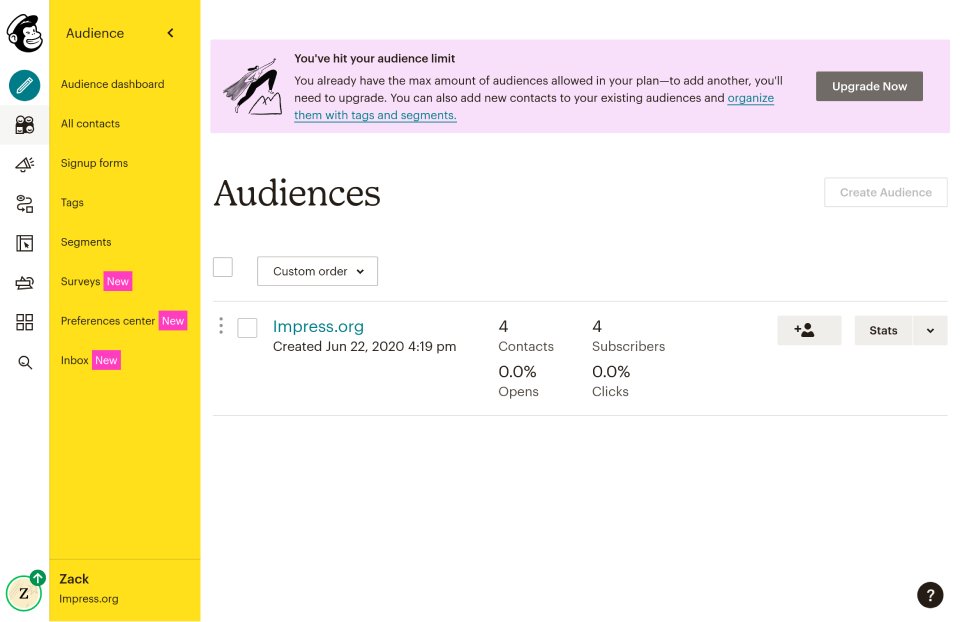Open Zack's profile avatar

tap(24, 593)
